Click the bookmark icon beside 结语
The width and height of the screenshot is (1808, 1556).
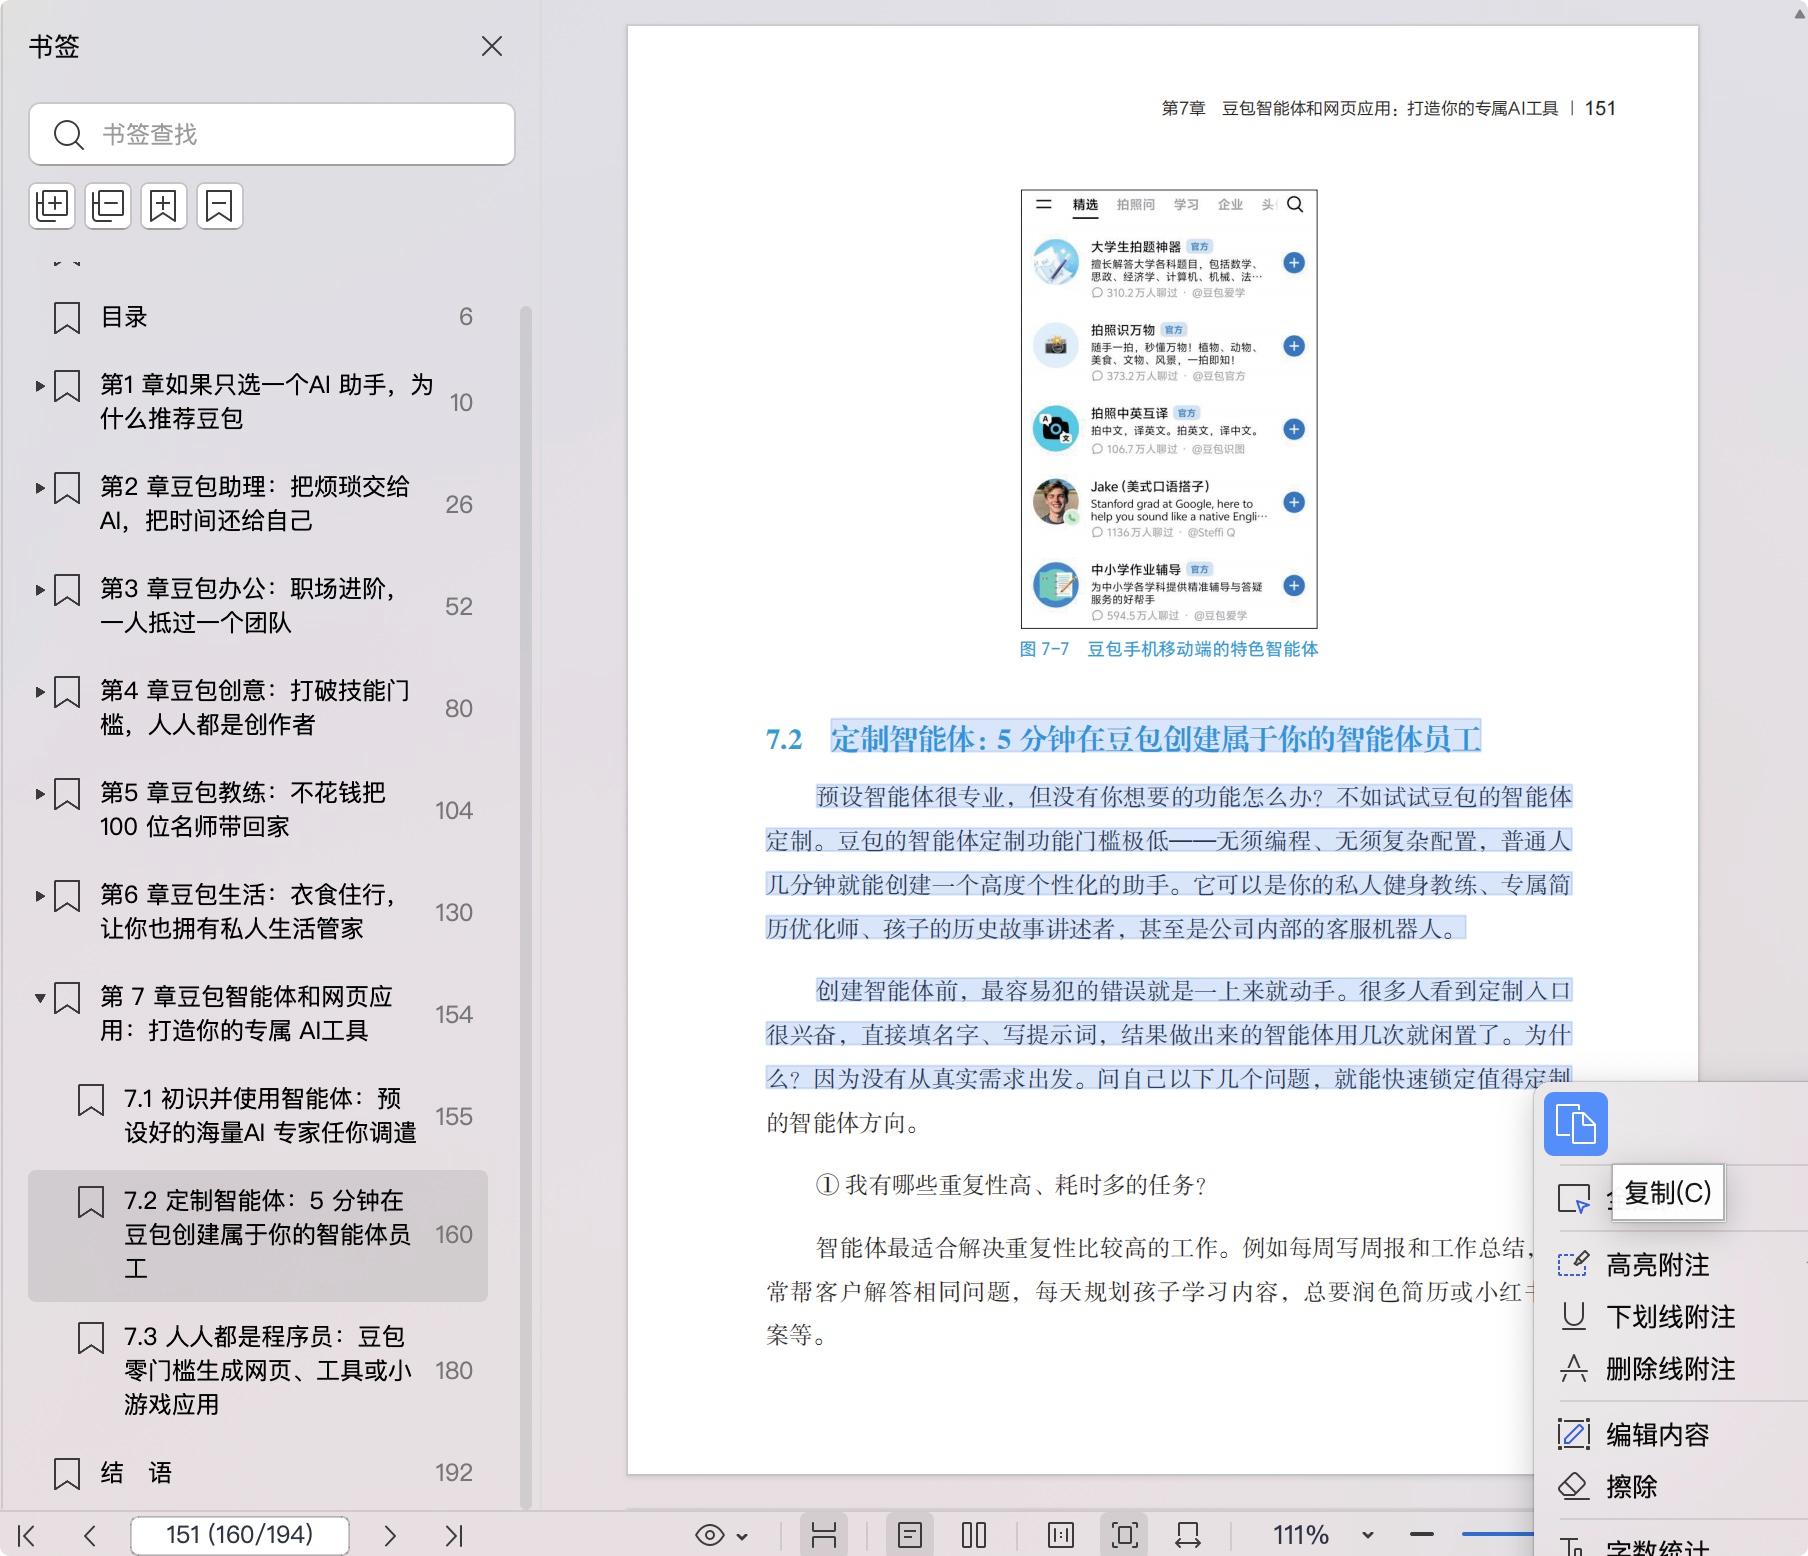pos(67,1474)
